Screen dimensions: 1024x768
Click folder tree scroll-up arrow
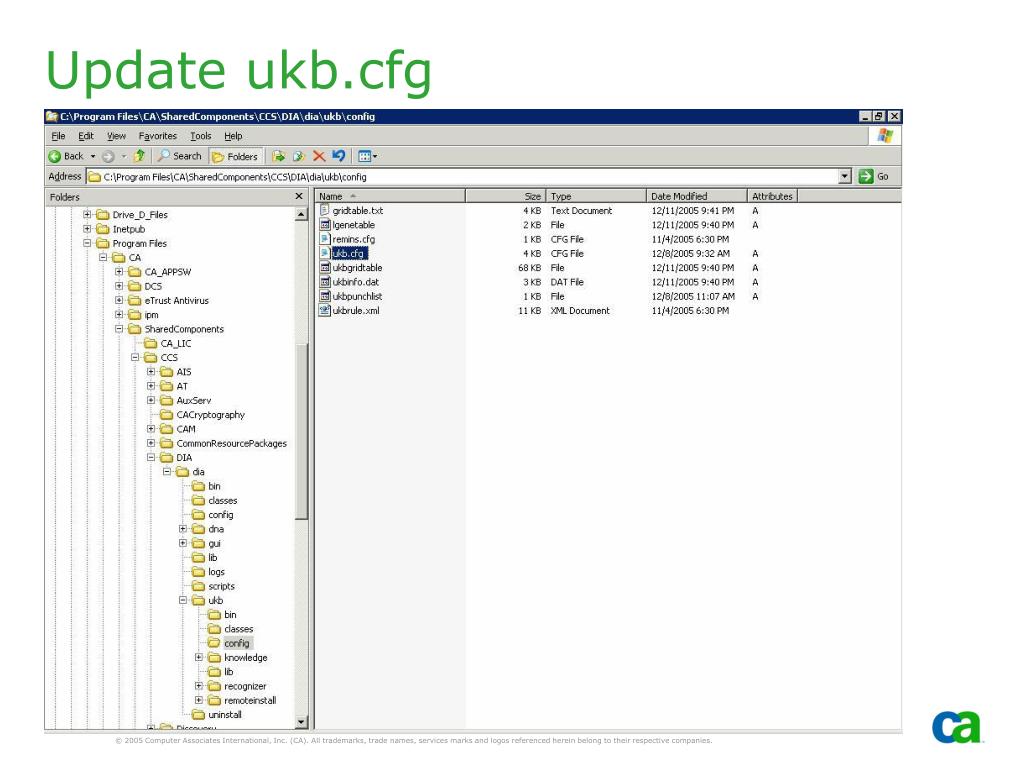301,214
